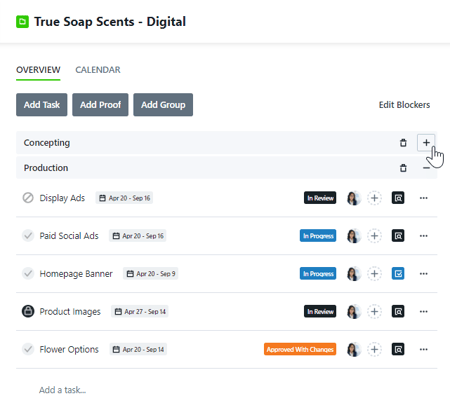Open the In Review status on Display Ads
The width and height of the screenshot is (450, 410).
[x=320, y=198]
